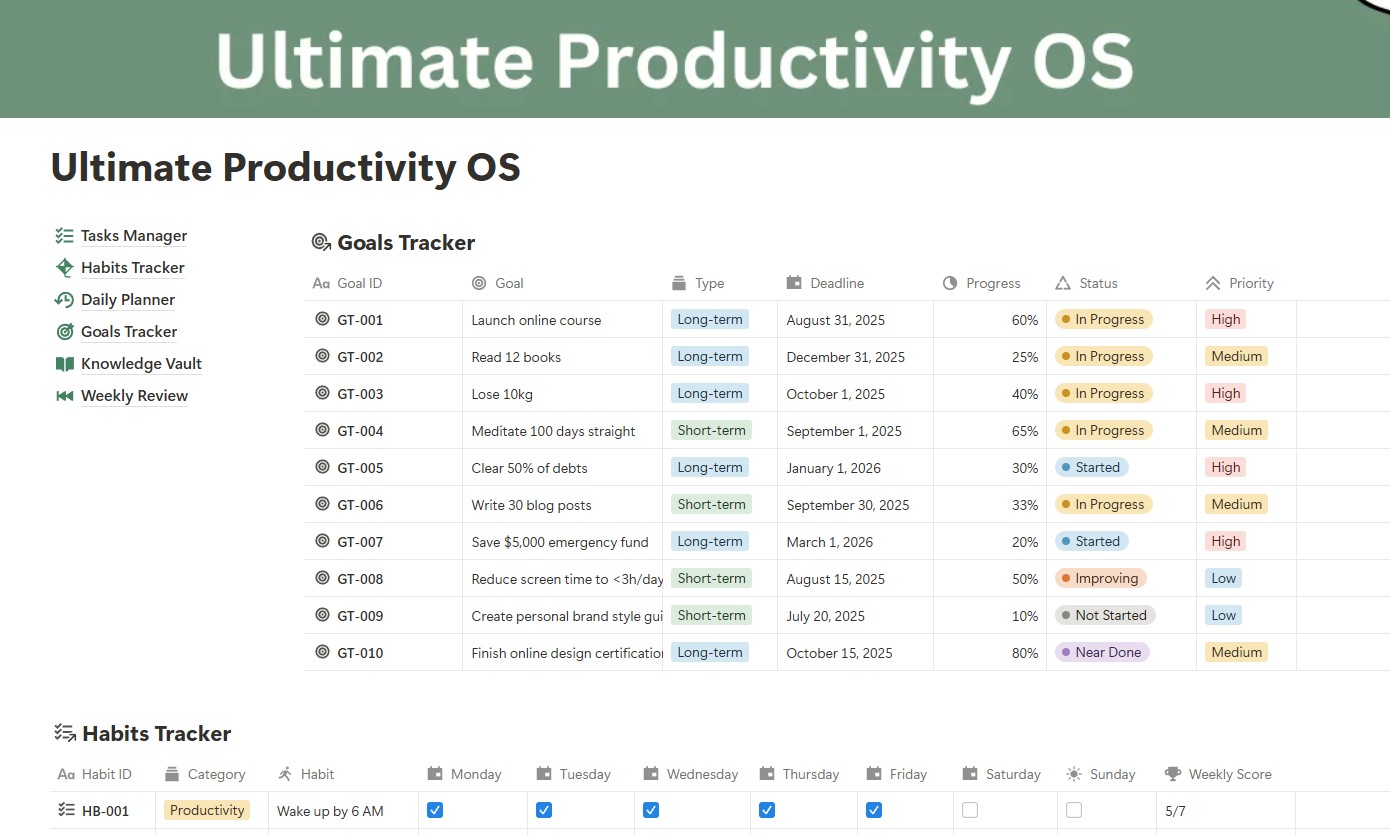Open the Status select for GT-005
This screenshot has height=835, width=1390.
1091,467
